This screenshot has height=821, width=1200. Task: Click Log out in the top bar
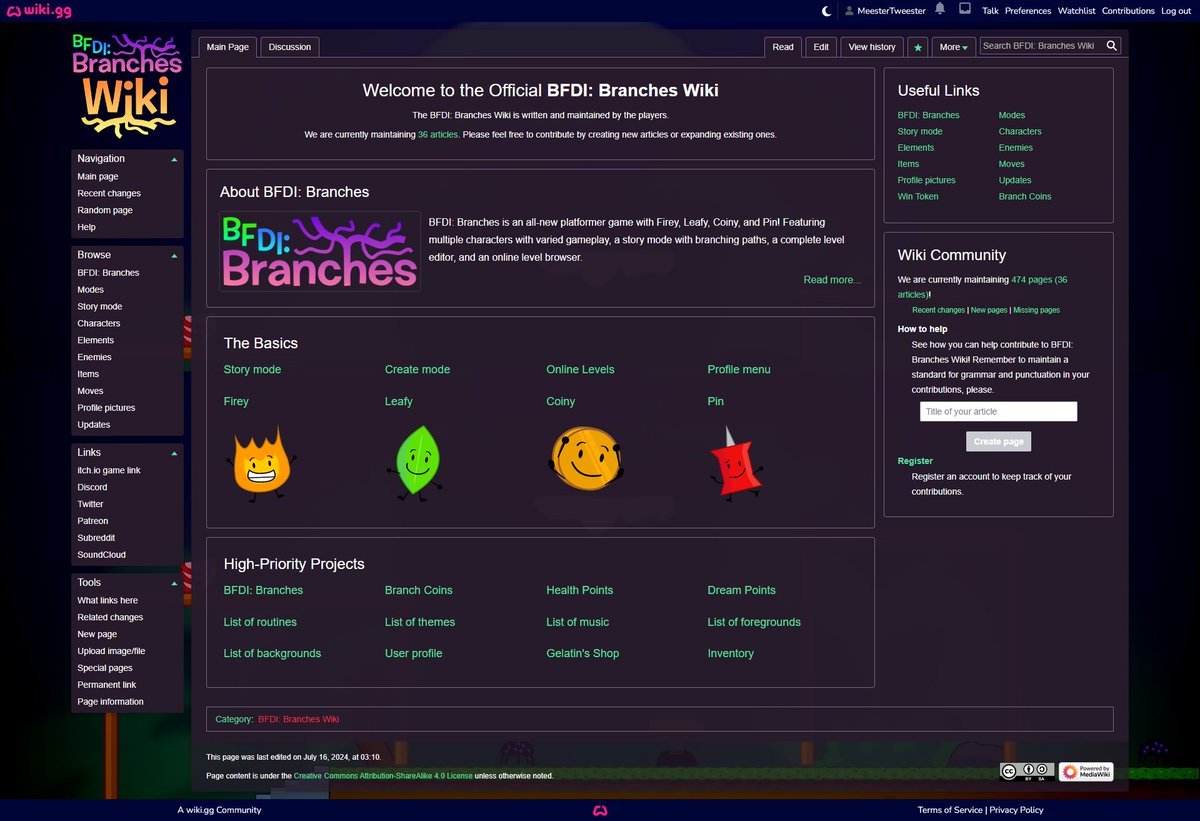point(1176,11)
